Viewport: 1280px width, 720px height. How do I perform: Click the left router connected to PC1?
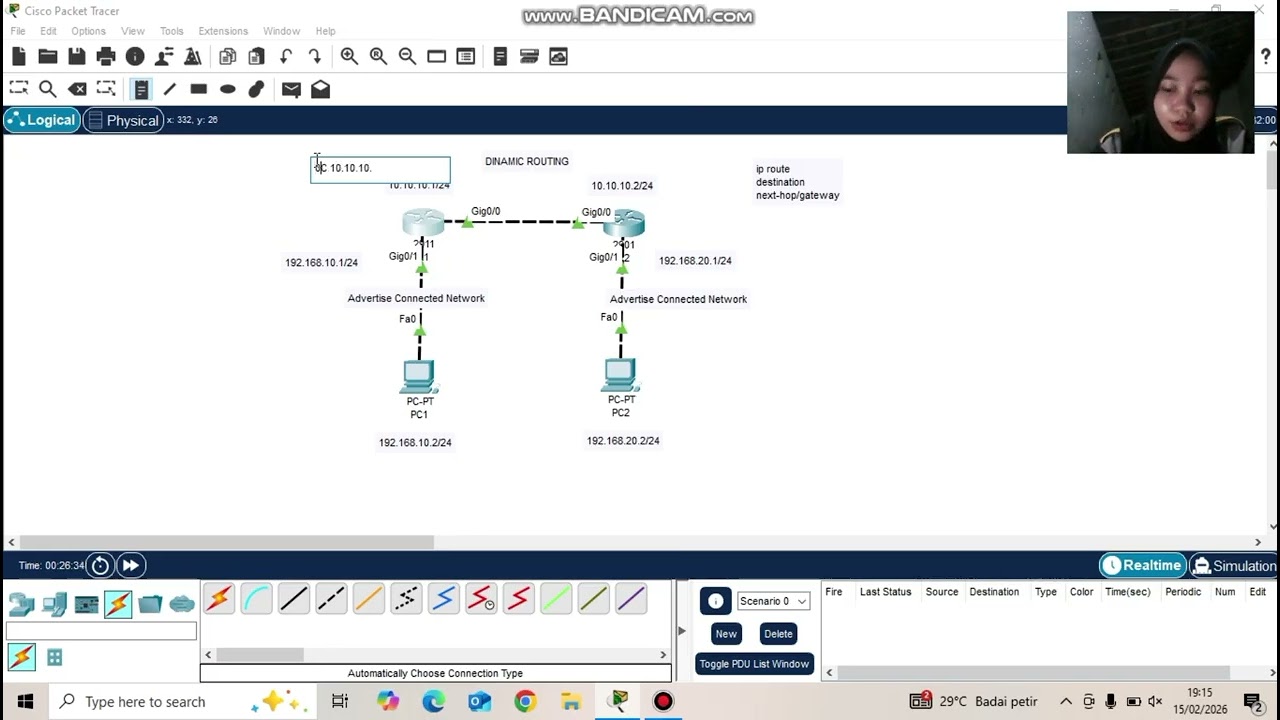pos(423,222)
